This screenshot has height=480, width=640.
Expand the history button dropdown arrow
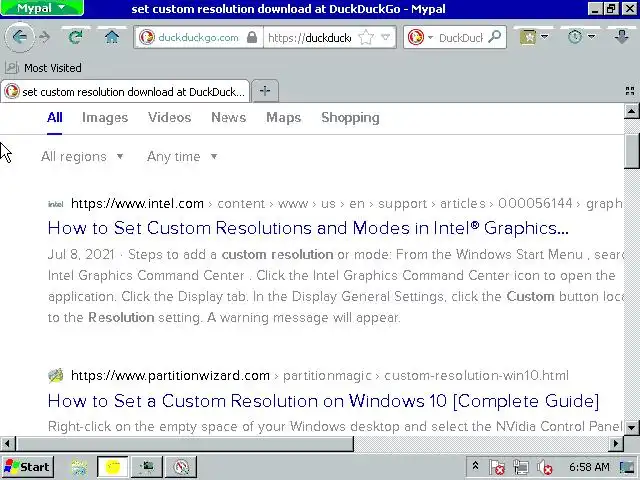[591, 37]
